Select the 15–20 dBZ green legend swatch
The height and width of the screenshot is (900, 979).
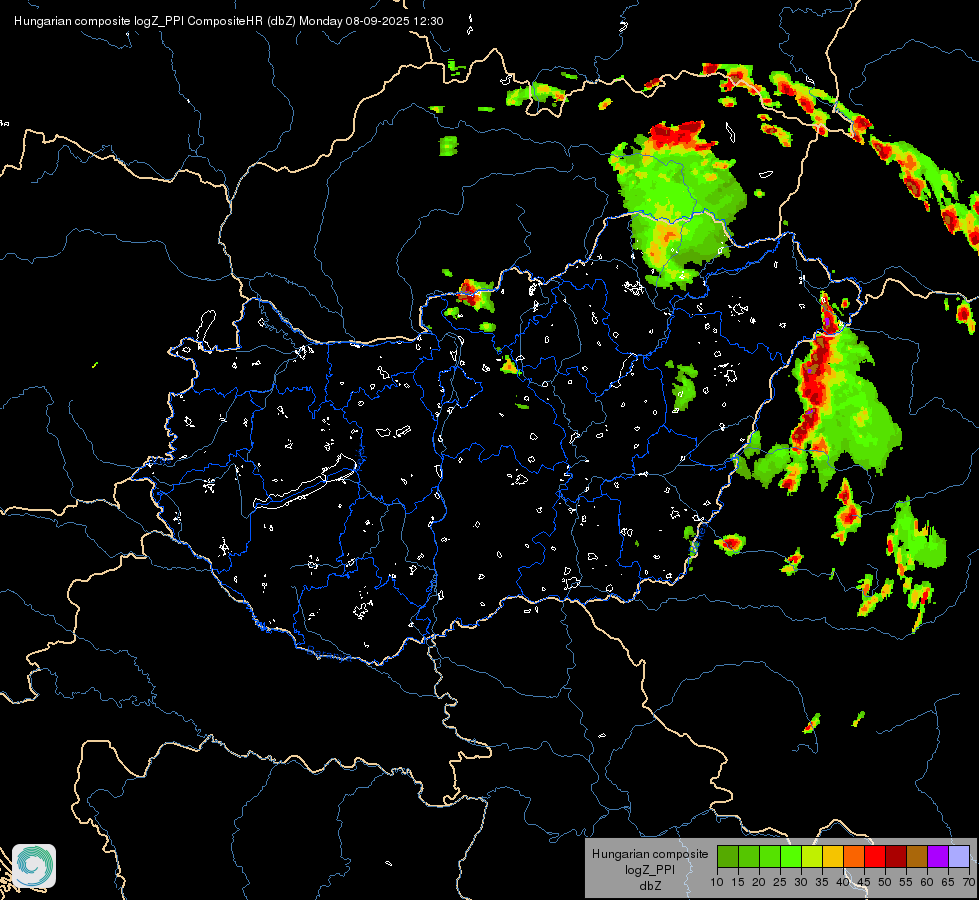749,856
